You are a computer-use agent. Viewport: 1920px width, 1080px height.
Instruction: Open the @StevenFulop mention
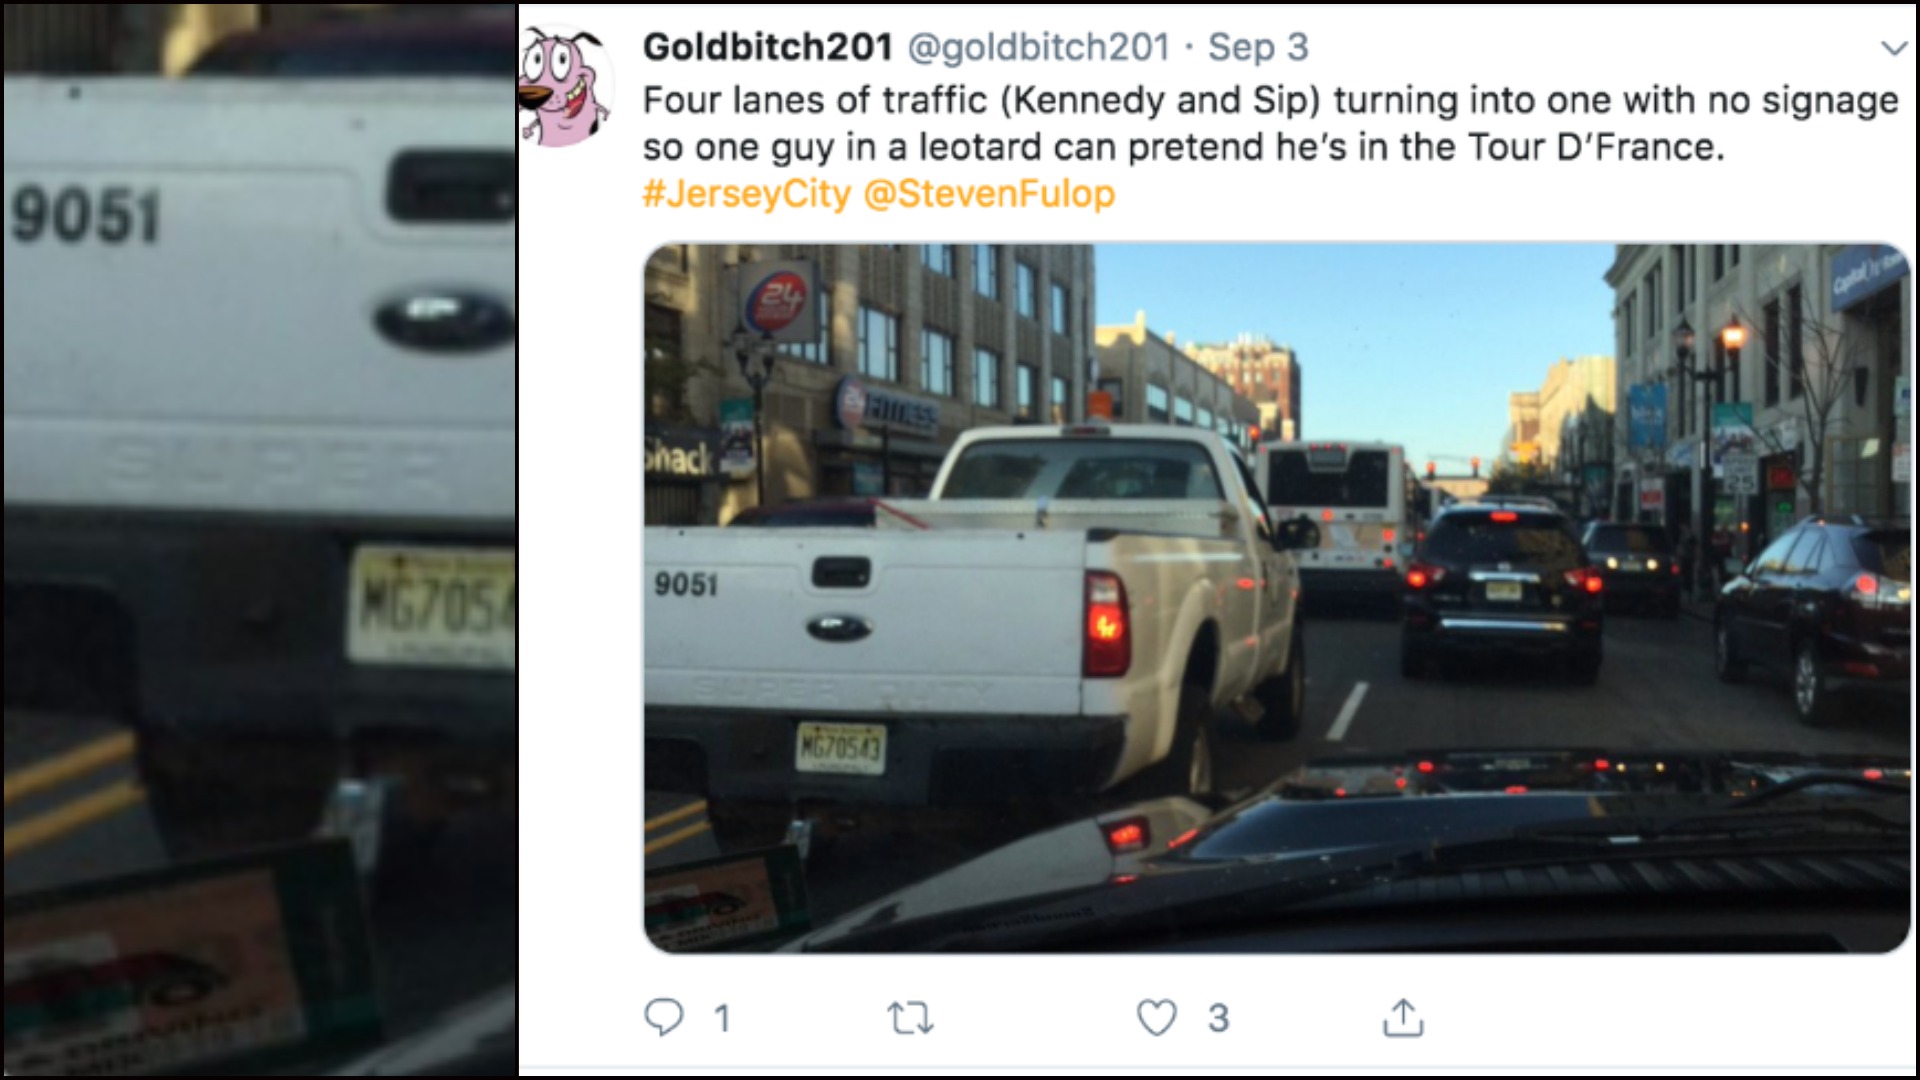(988, 193)
